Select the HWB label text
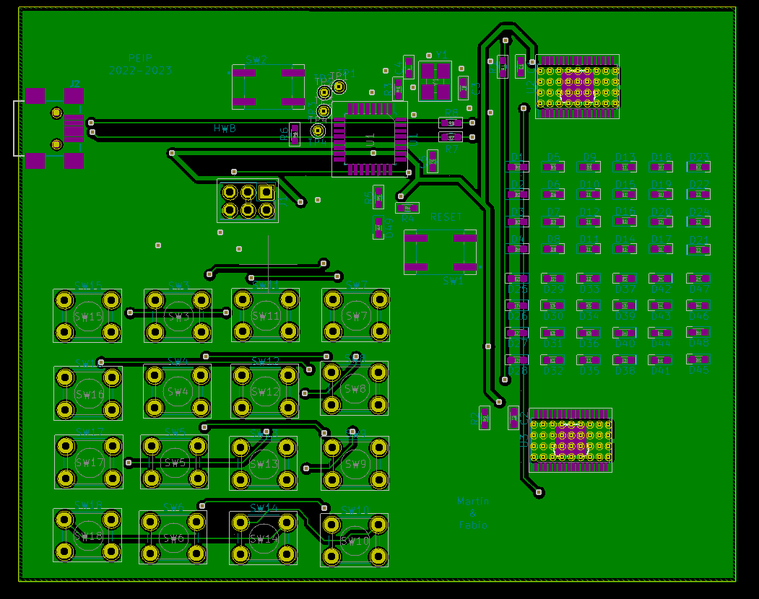The width and height of the screenshot is (759, 599). (224, 129)
